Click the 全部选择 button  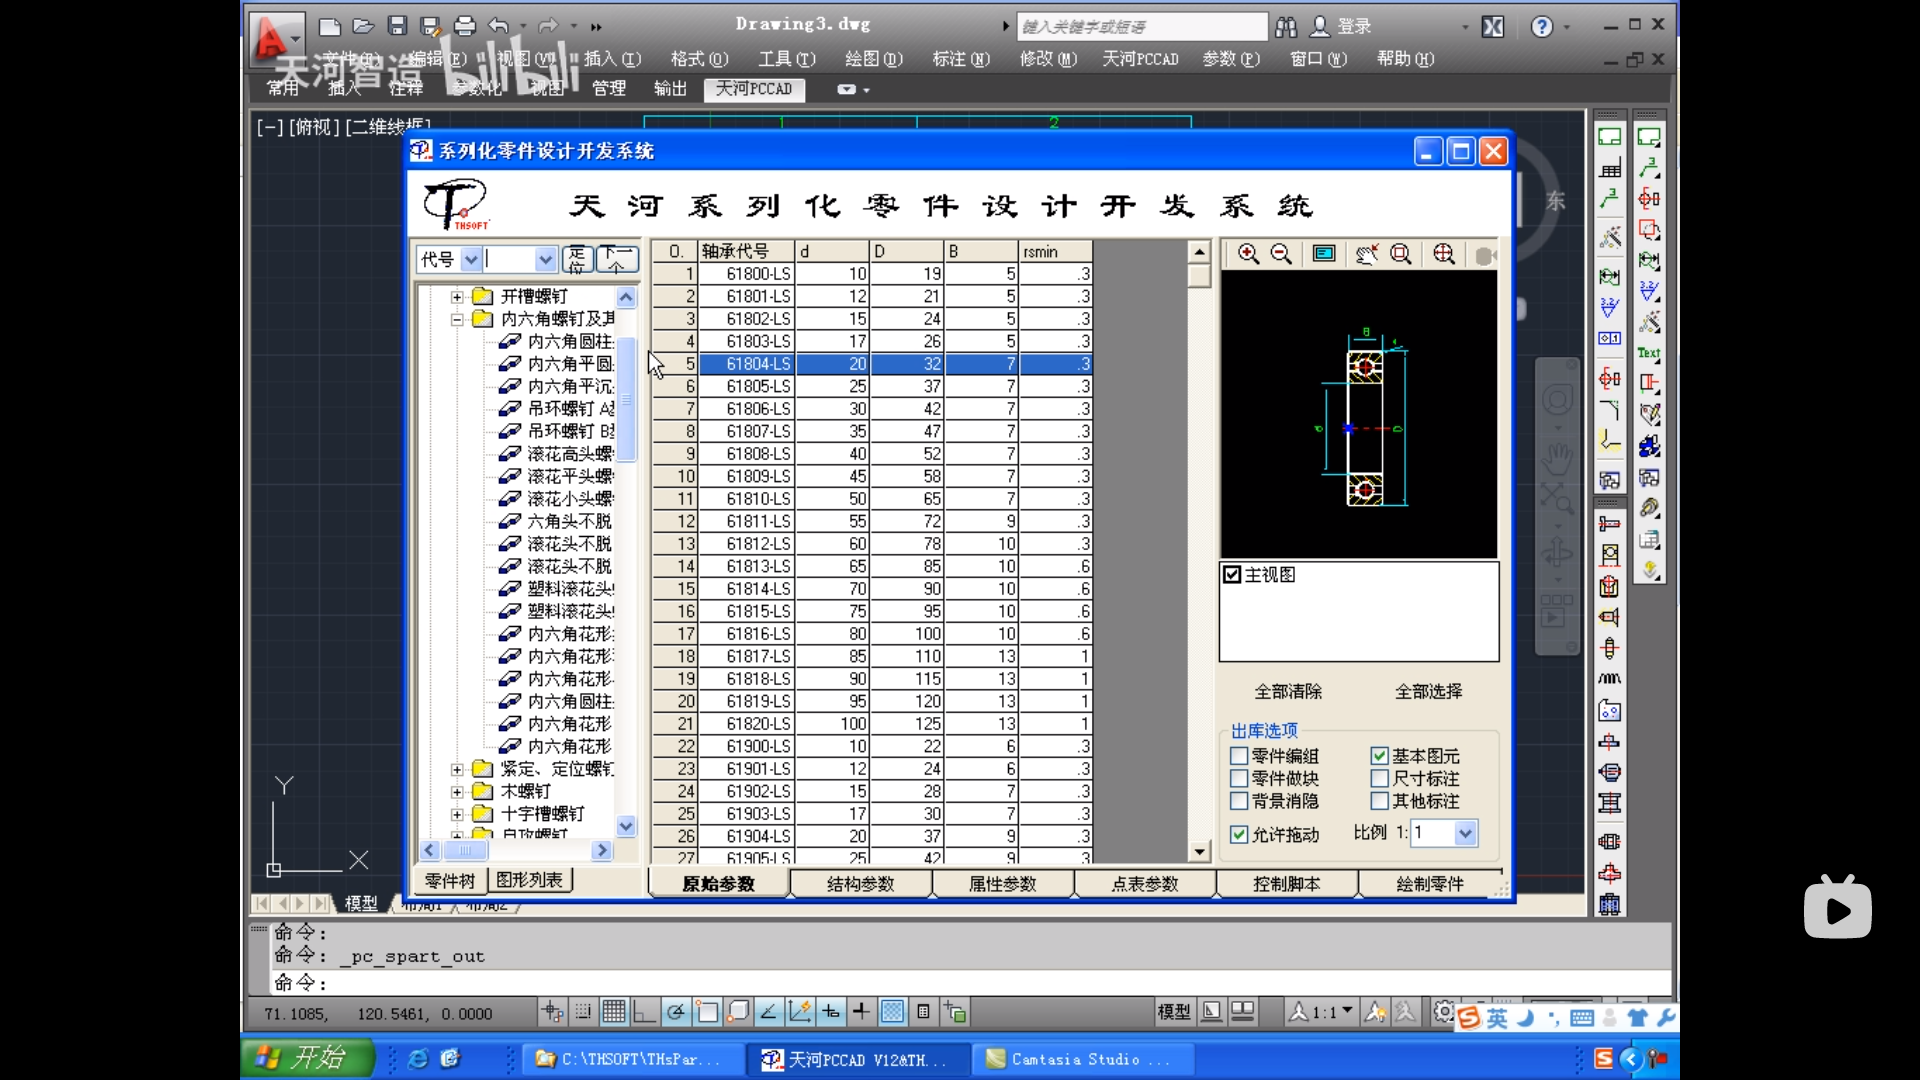pos(1428,691)
